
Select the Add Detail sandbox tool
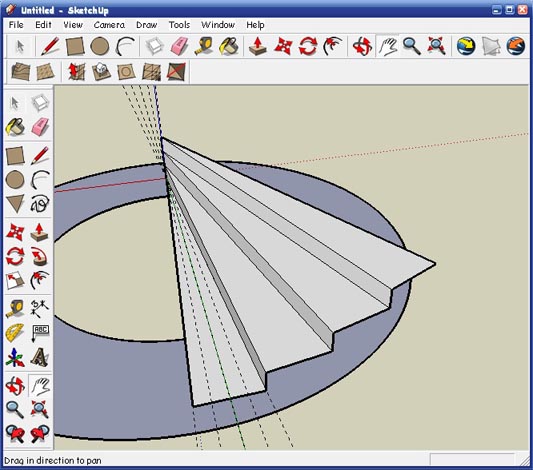pos(151,71)
